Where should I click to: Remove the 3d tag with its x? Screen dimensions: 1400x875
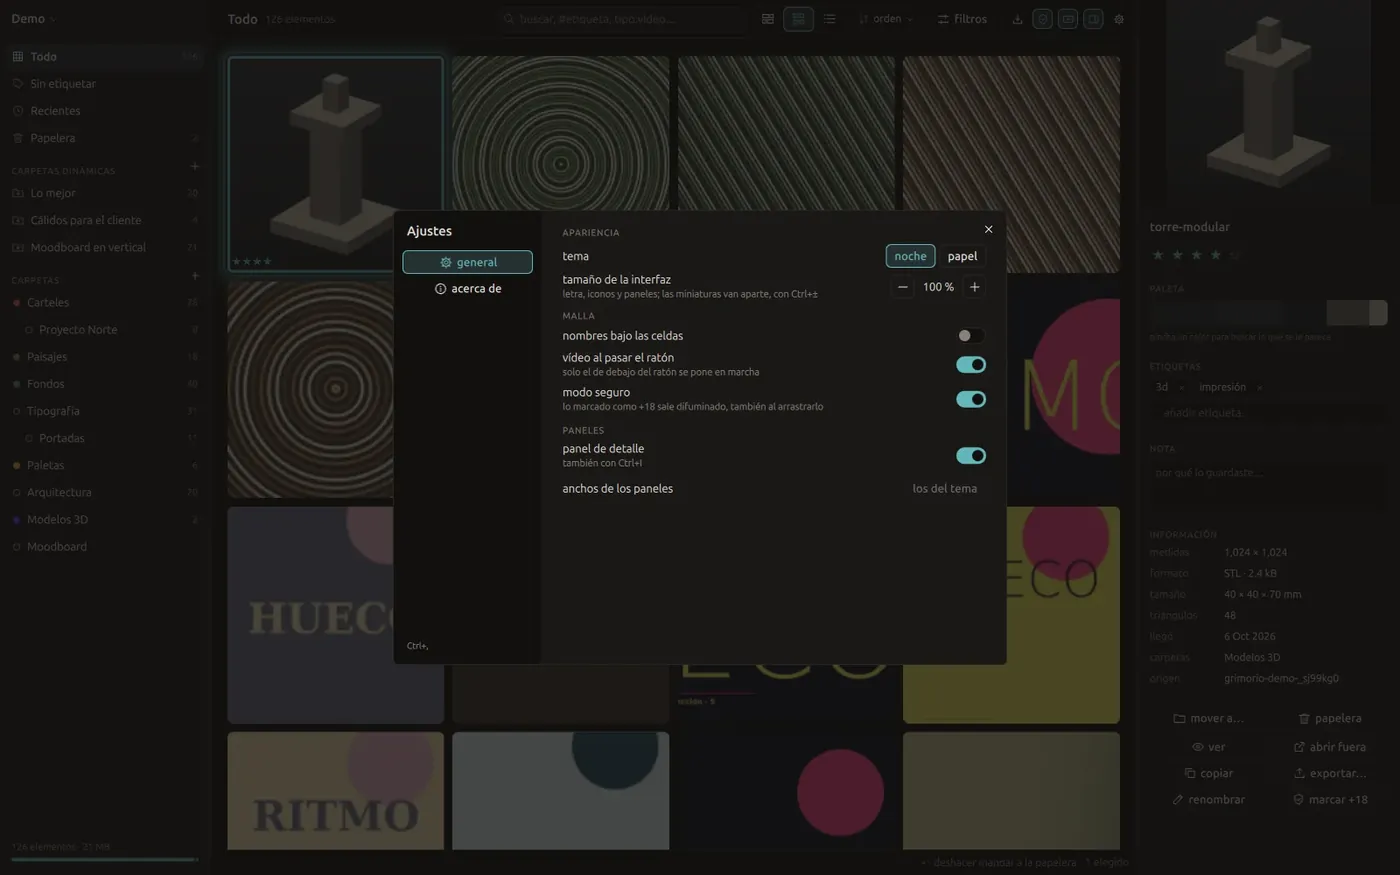pos(1181,388)
